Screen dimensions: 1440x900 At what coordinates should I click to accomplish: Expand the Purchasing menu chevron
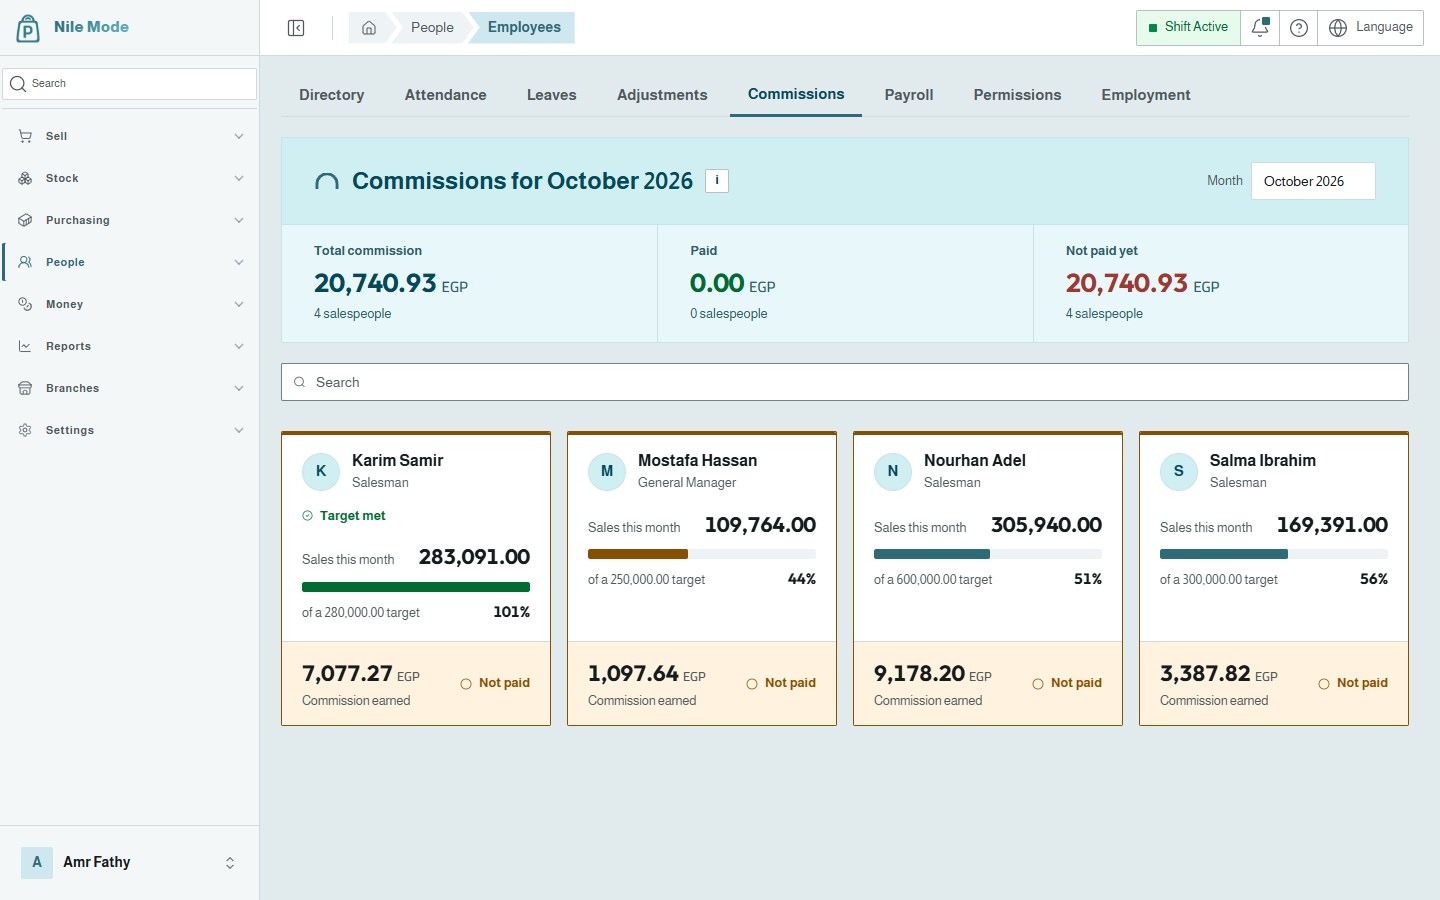coord(239,220)
